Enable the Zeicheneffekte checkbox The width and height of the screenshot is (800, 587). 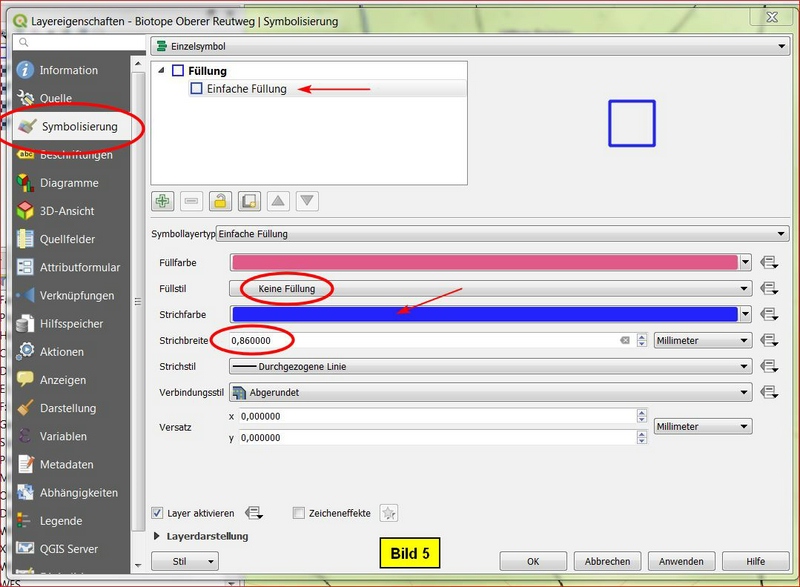coord(298,513)
